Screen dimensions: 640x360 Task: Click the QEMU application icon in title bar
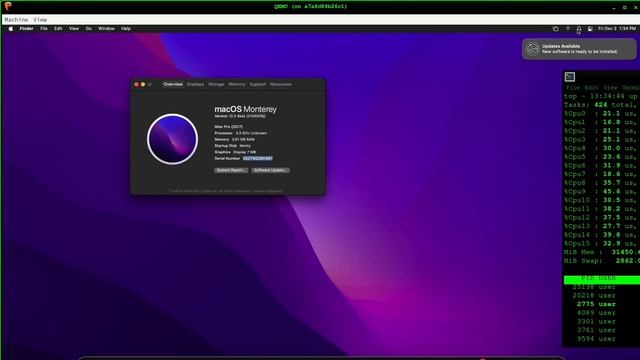[8, 6]
